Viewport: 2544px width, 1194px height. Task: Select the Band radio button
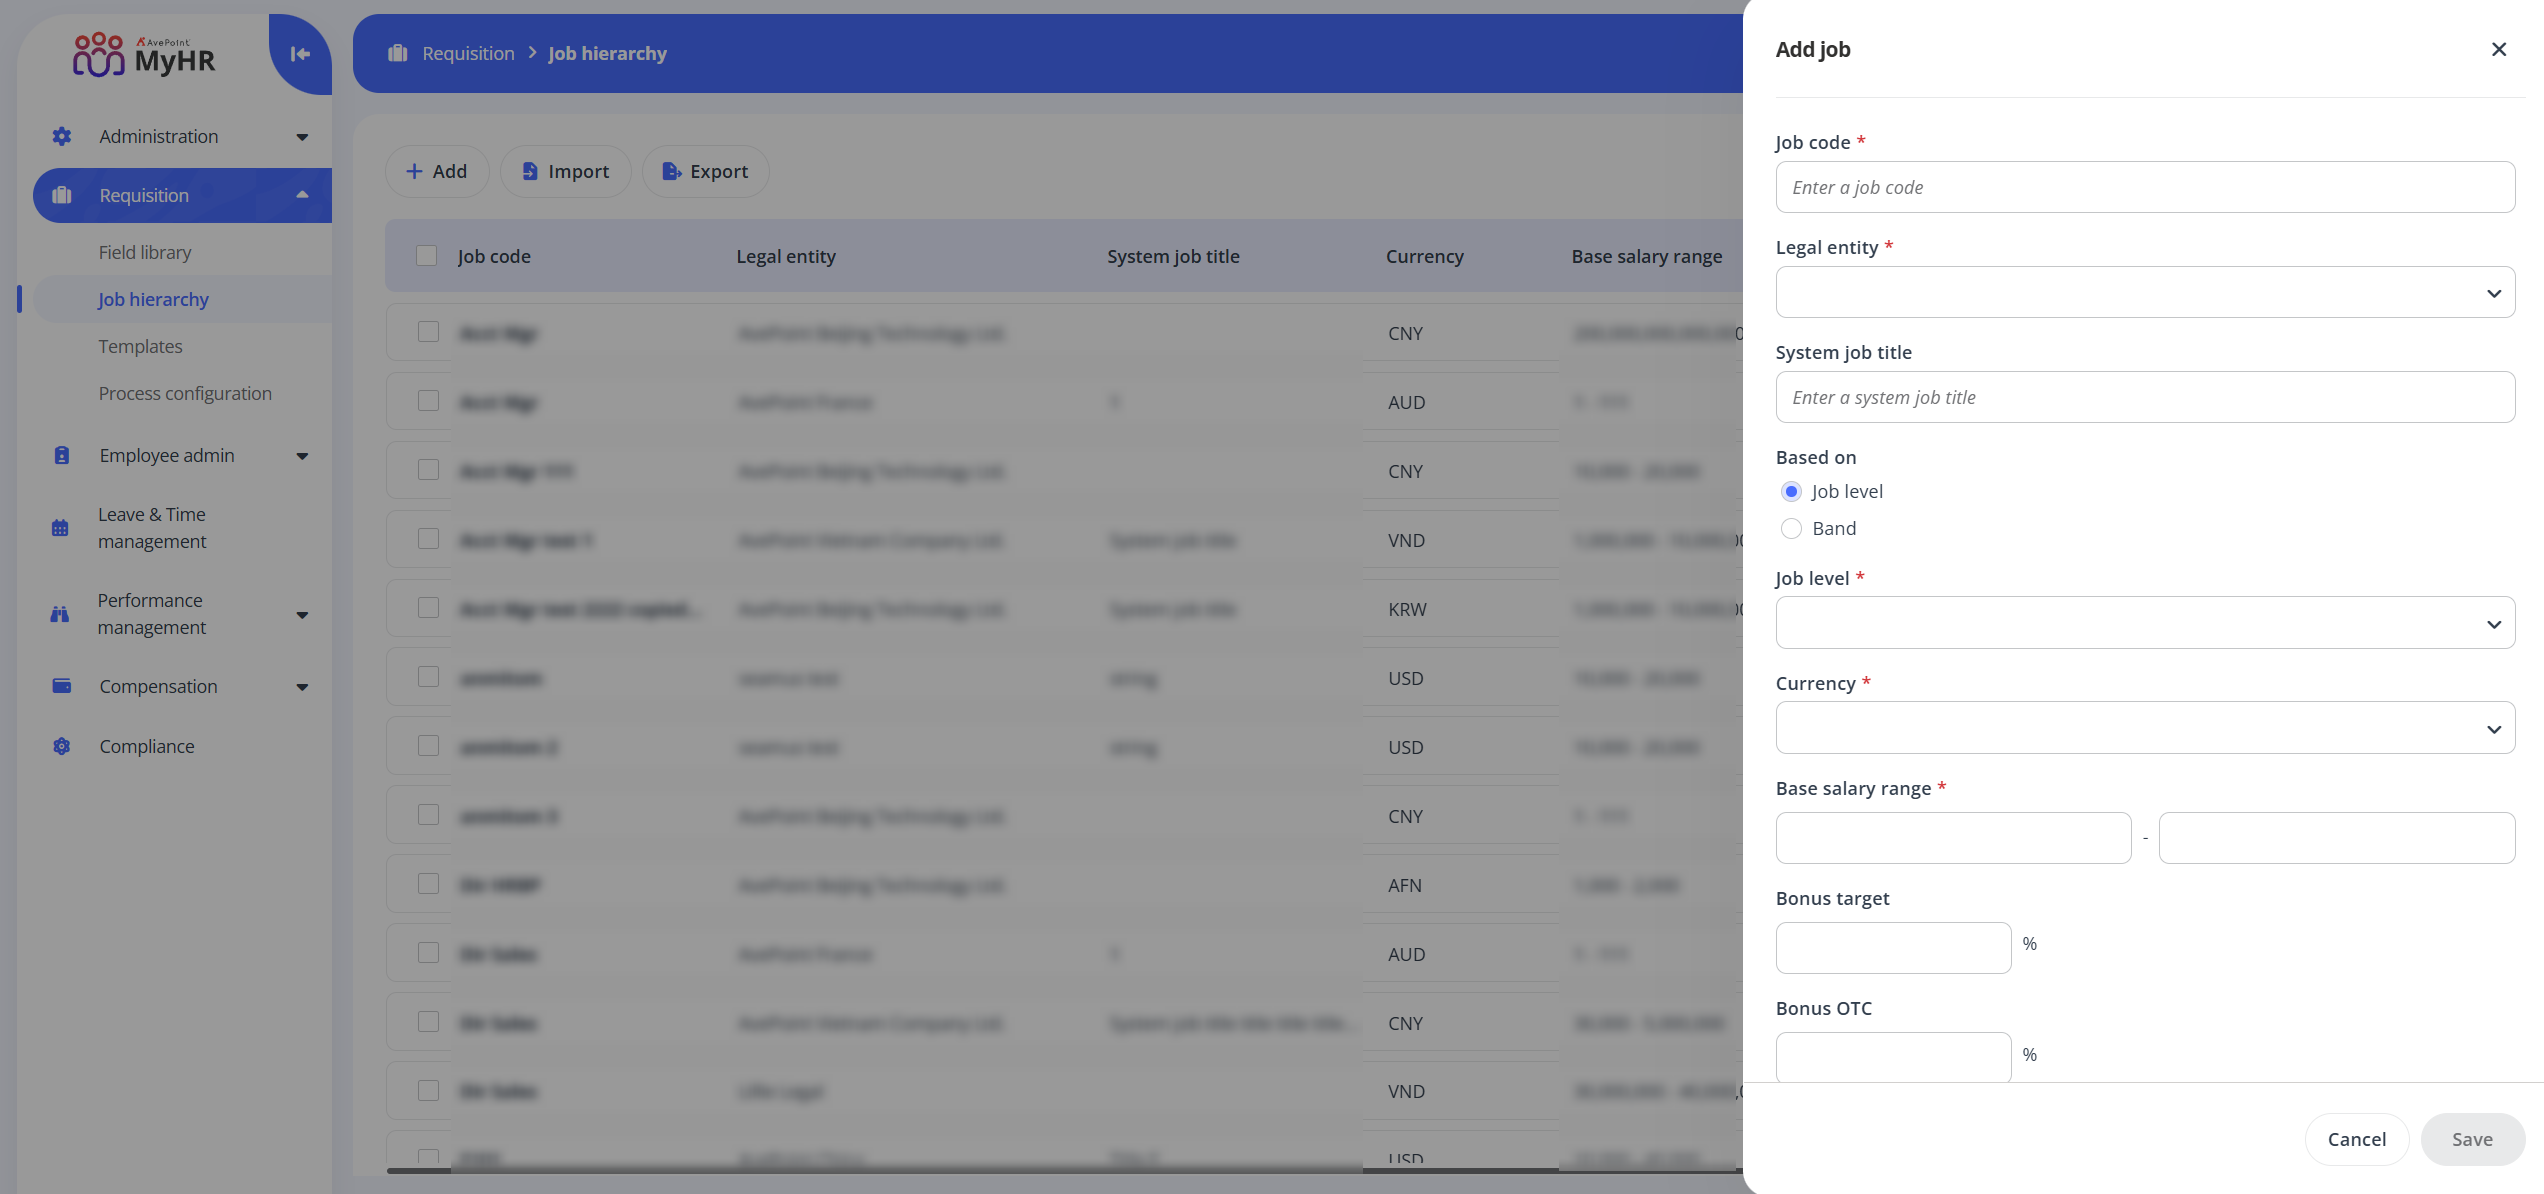coord(1792,528)
